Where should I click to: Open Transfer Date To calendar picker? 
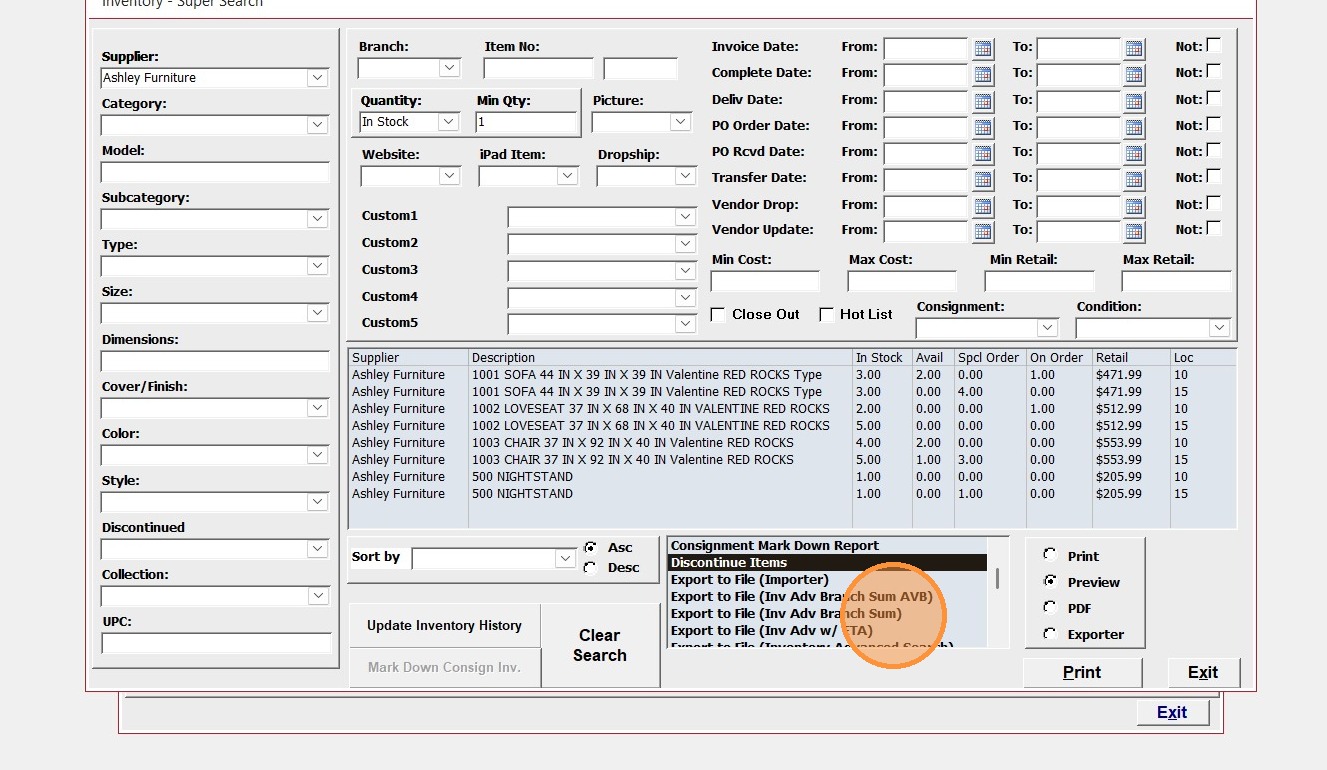pos(1133,179)
